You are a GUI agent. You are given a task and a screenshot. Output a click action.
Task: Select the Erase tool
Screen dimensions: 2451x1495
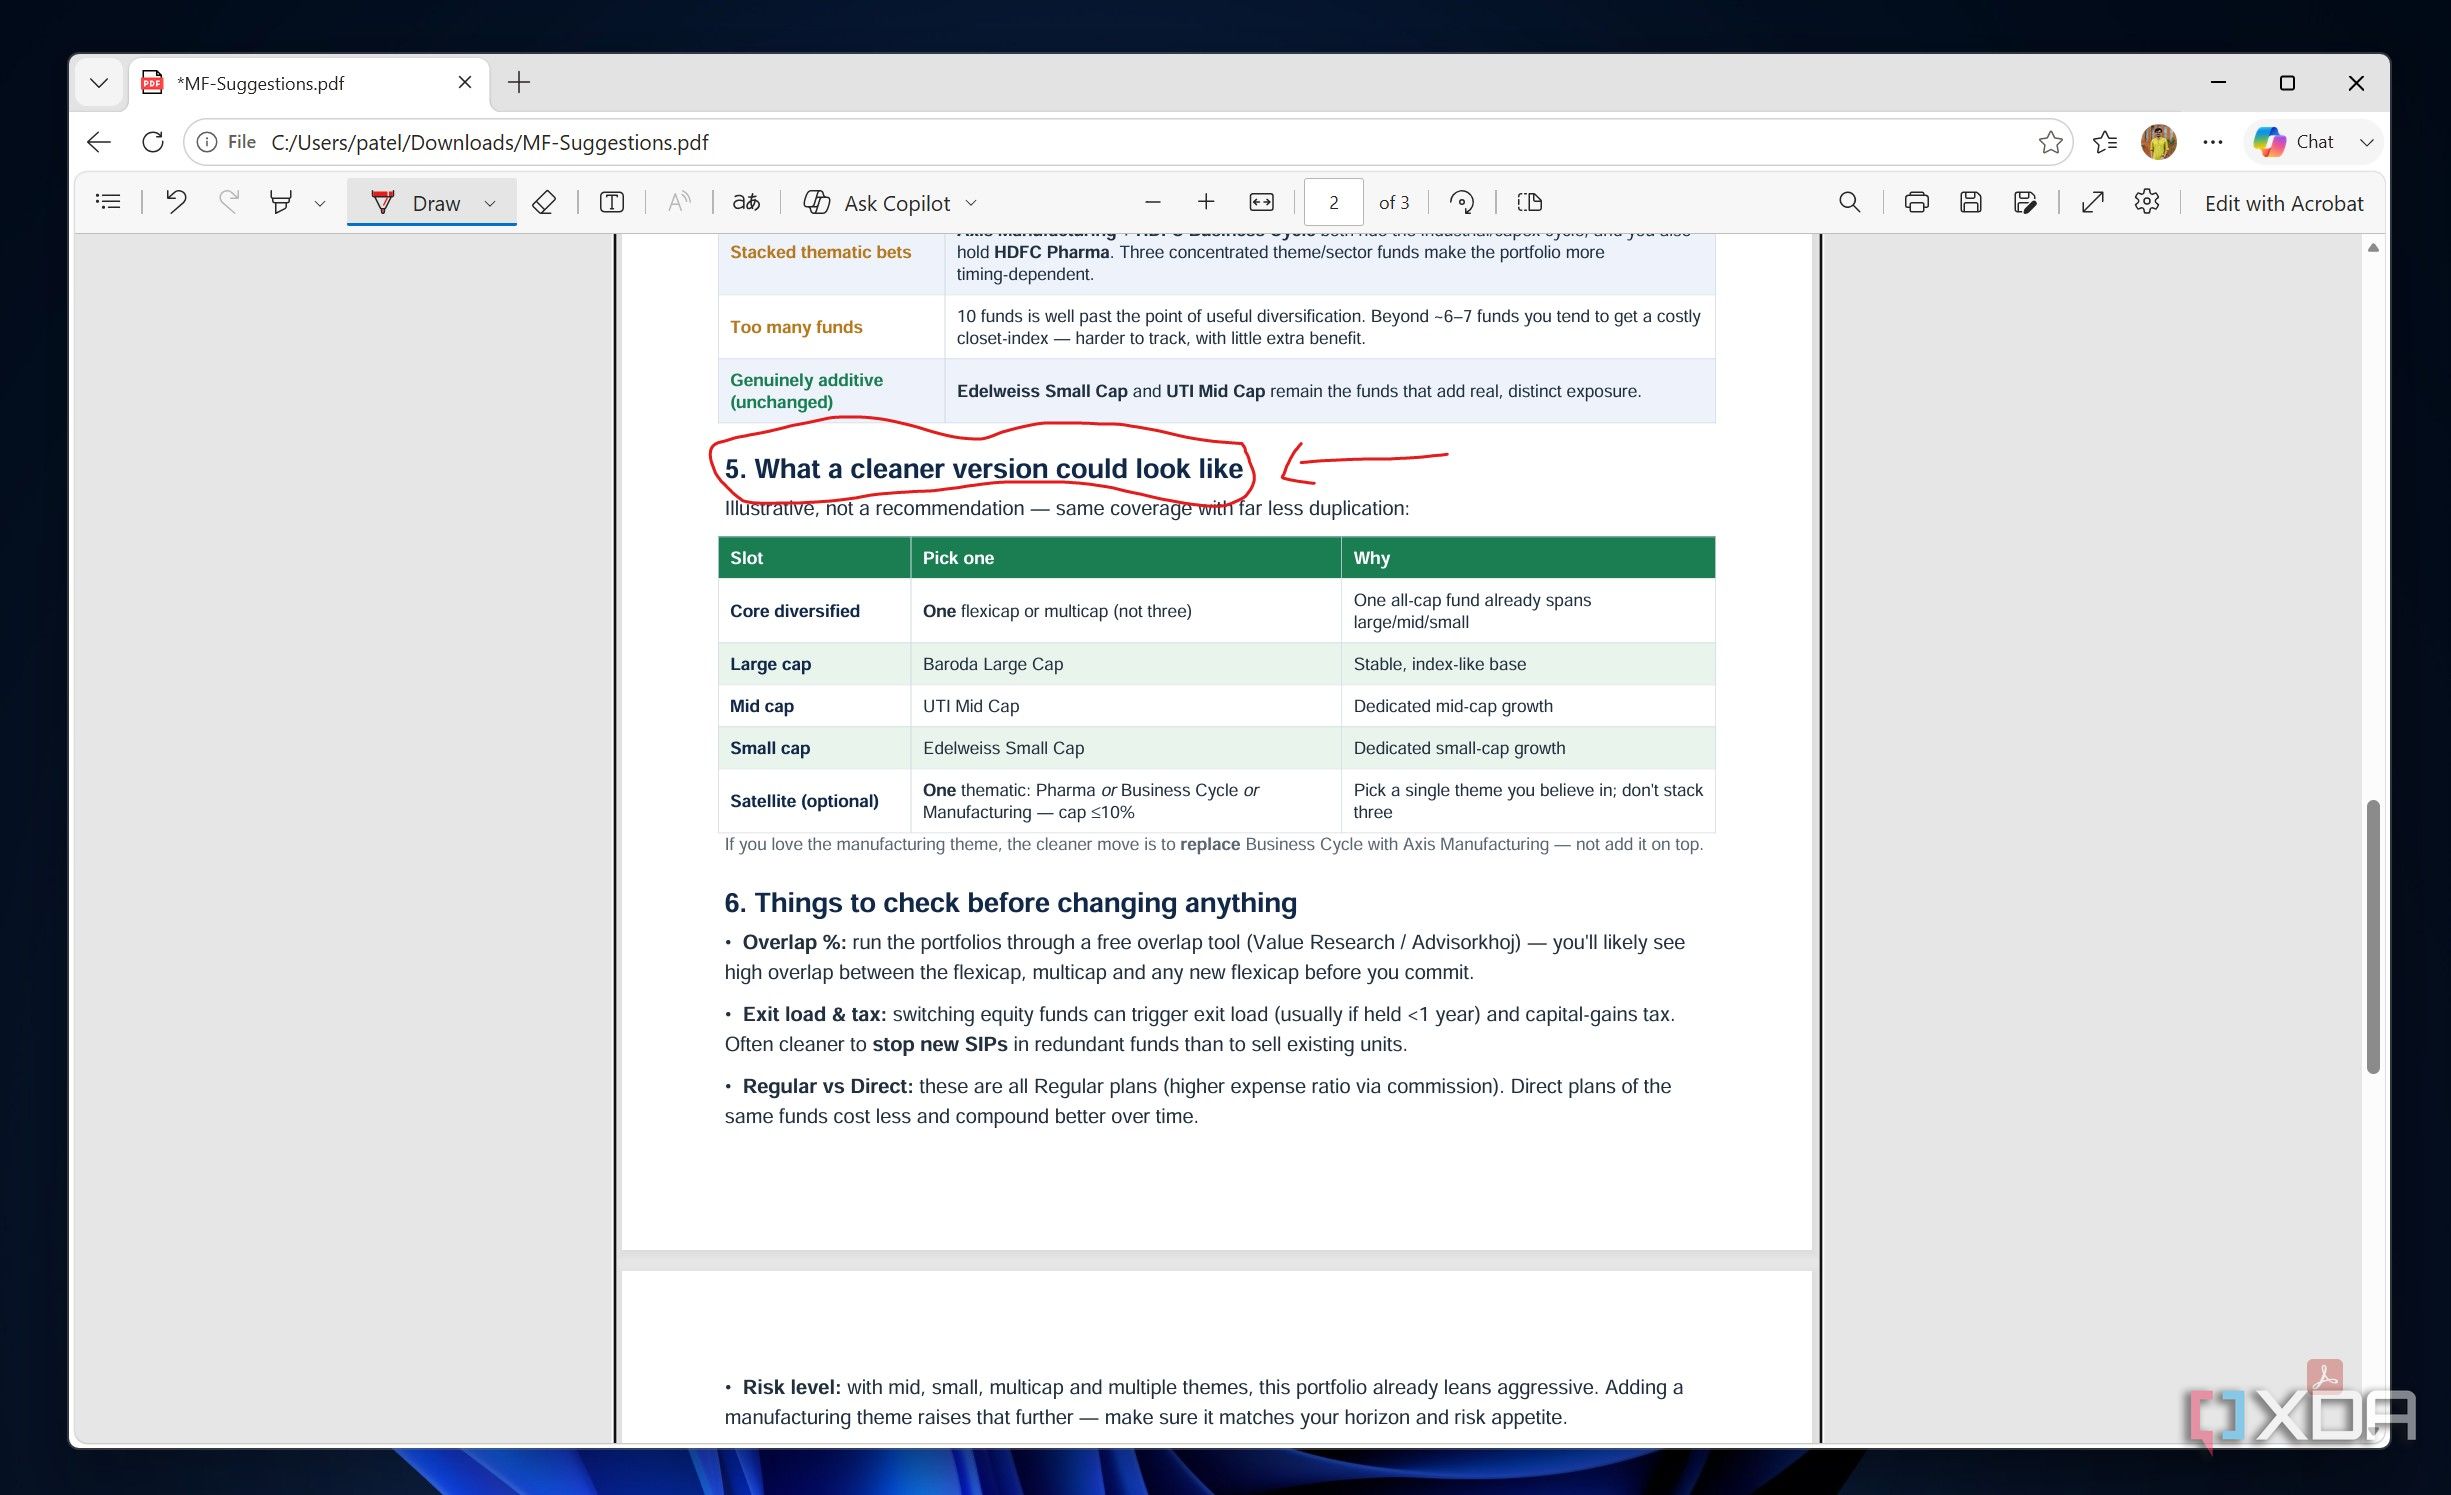pos(544,203)
